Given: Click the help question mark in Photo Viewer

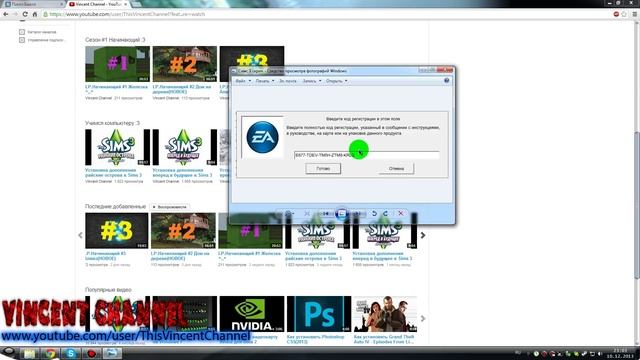Looking at the screenshot, I should [447, 81].
